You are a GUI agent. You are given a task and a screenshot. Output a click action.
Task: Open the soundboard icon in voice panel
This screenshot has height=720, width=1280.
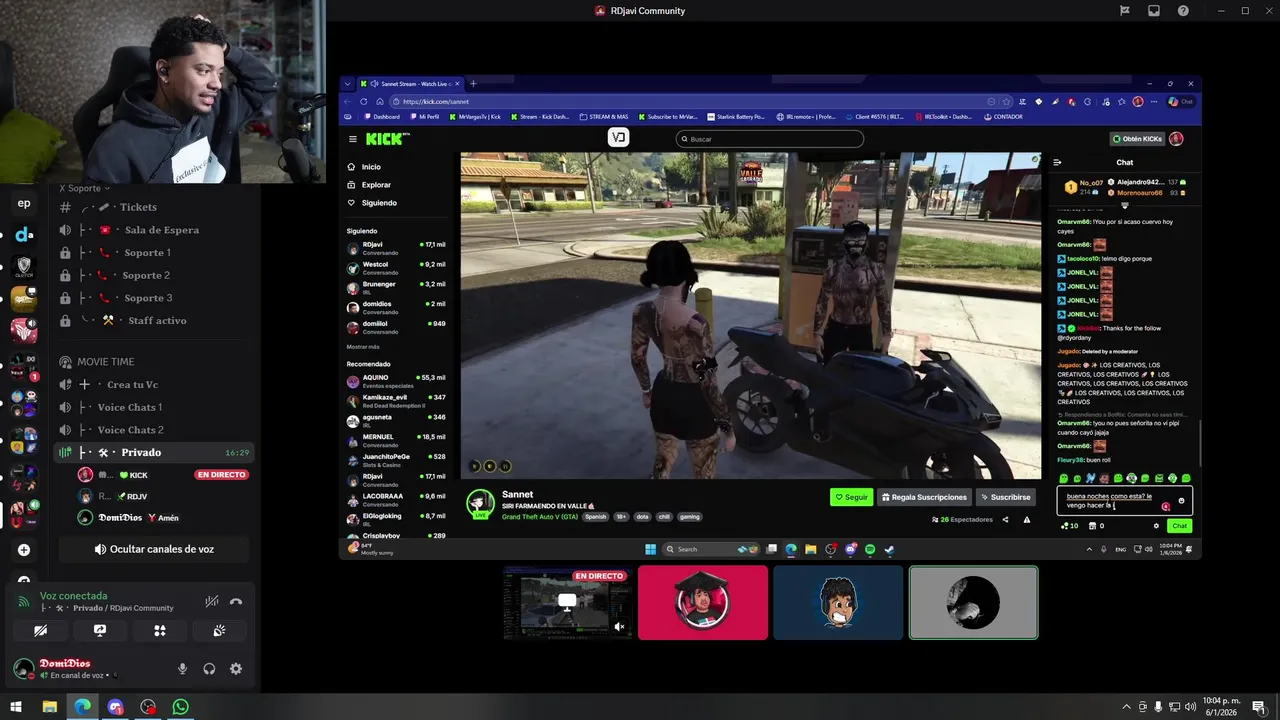219,630
